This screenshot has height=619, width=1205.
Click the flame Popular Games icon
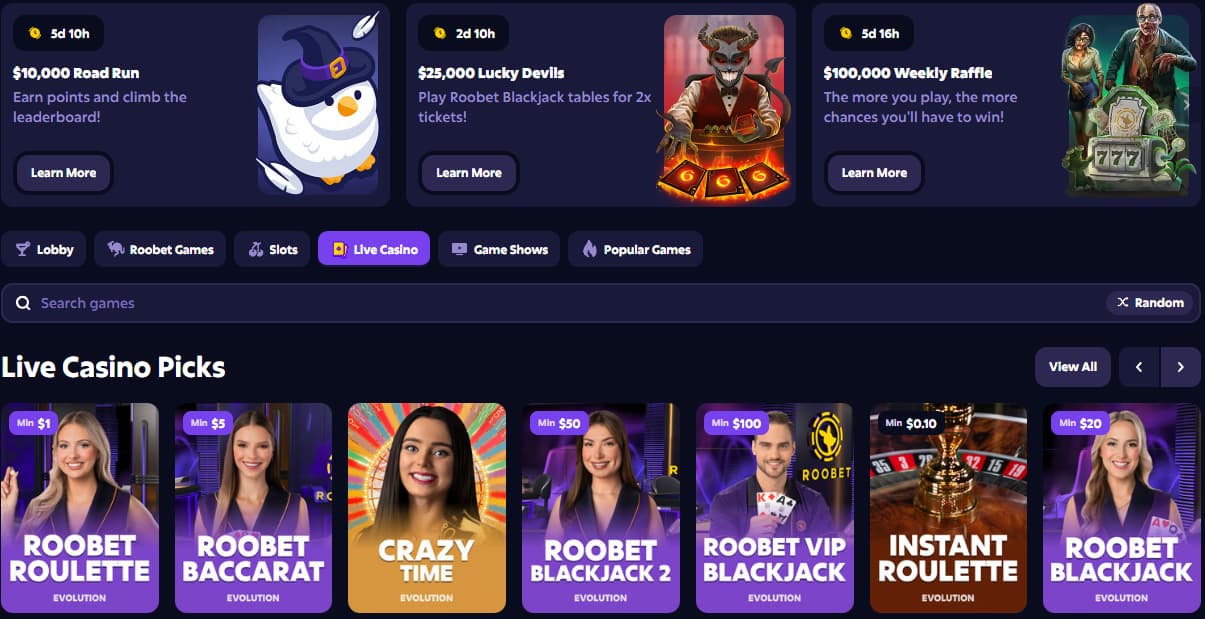[x=590, y=249]
